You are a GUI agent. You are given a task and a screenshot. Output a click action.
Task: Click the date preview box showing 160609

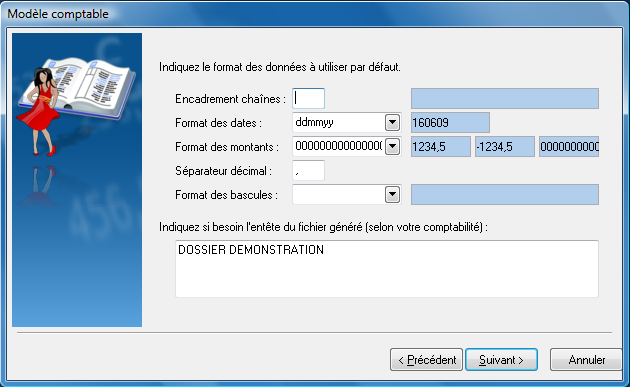450,123
